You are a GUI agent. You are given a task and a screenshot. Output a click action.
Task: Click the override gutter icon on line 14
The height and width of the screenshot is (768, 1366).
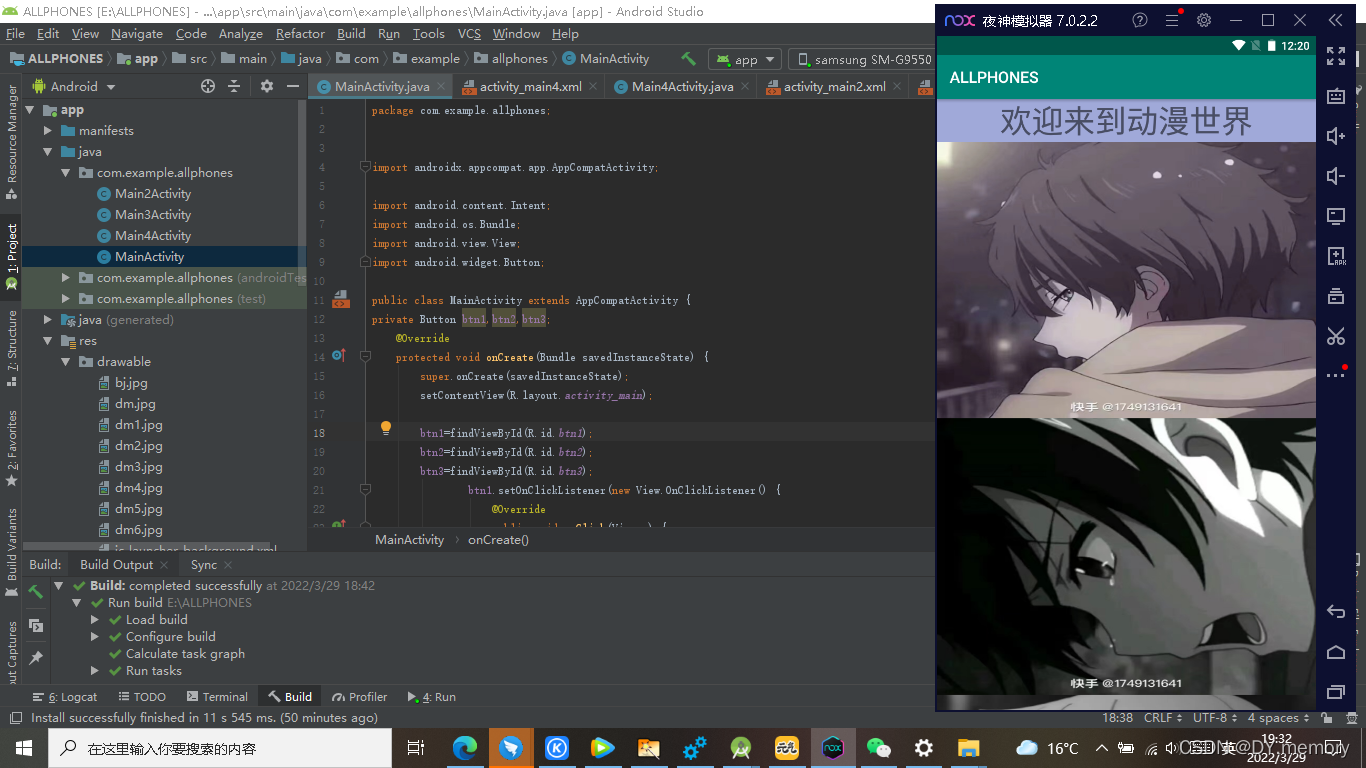[x=338, y=356]
